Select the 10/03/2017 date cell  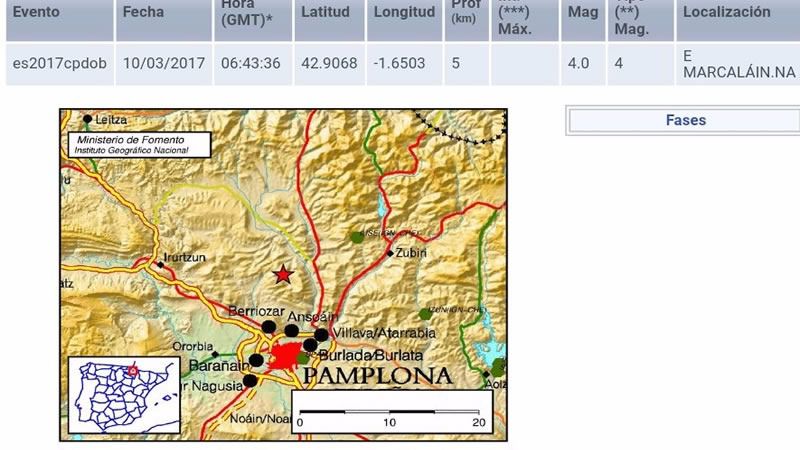tap(164, 64)
